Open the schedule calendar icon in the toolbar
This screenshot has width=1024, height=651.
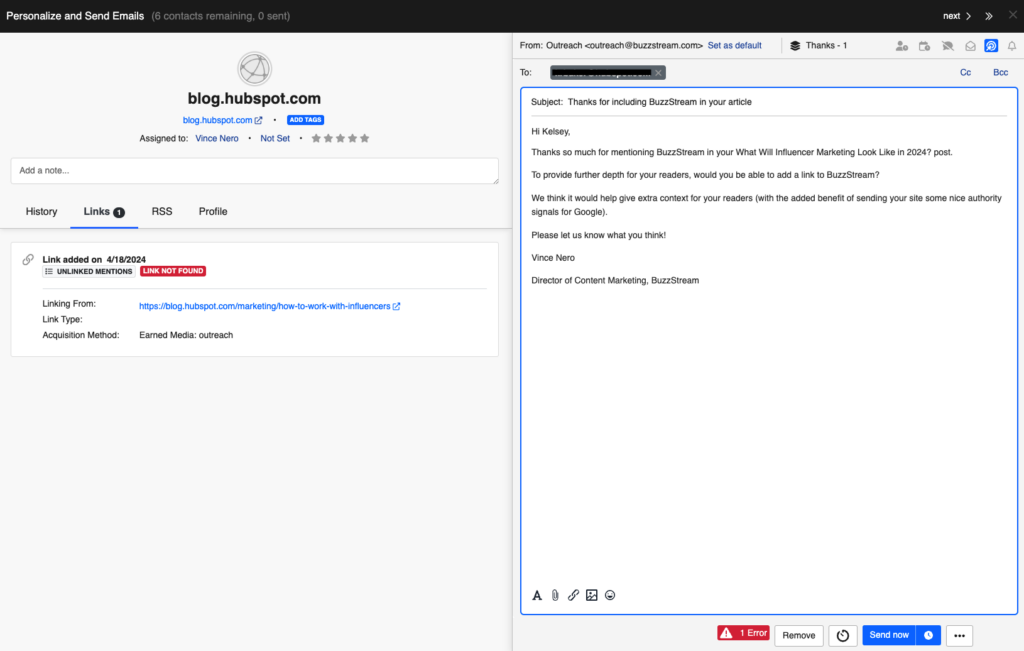point(924,45)
